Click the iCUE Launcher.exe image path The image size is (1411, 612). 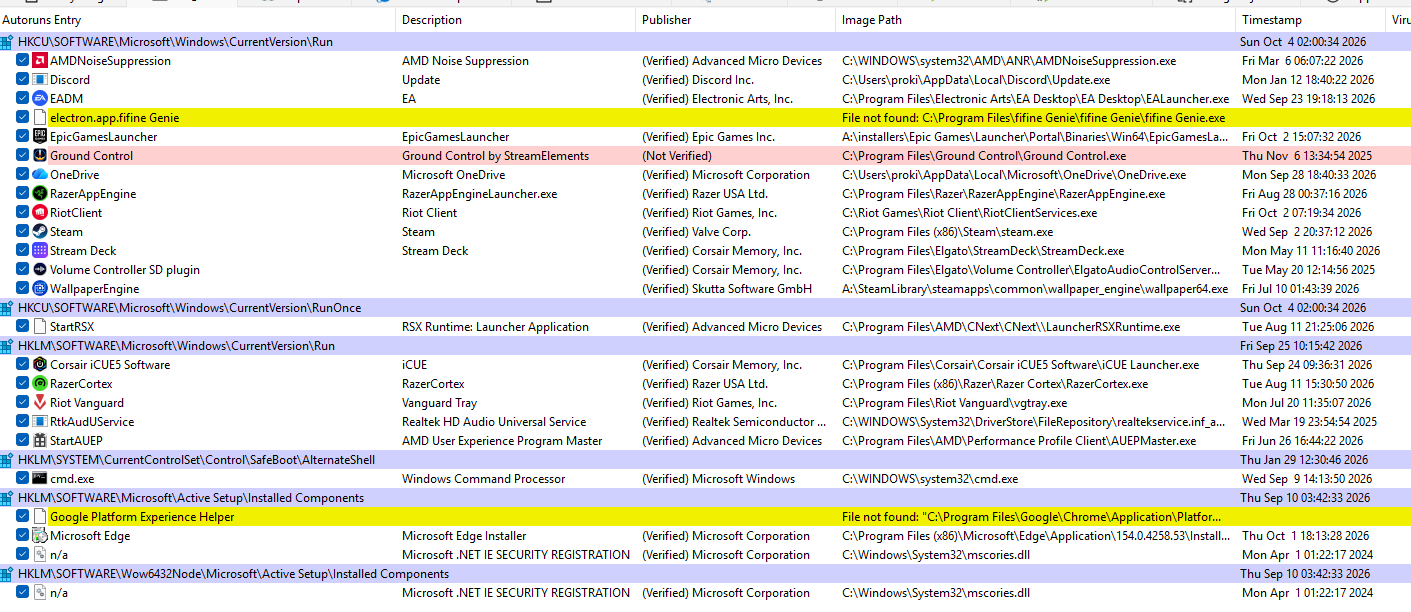pyautogui.click(x=1020, y=365)
